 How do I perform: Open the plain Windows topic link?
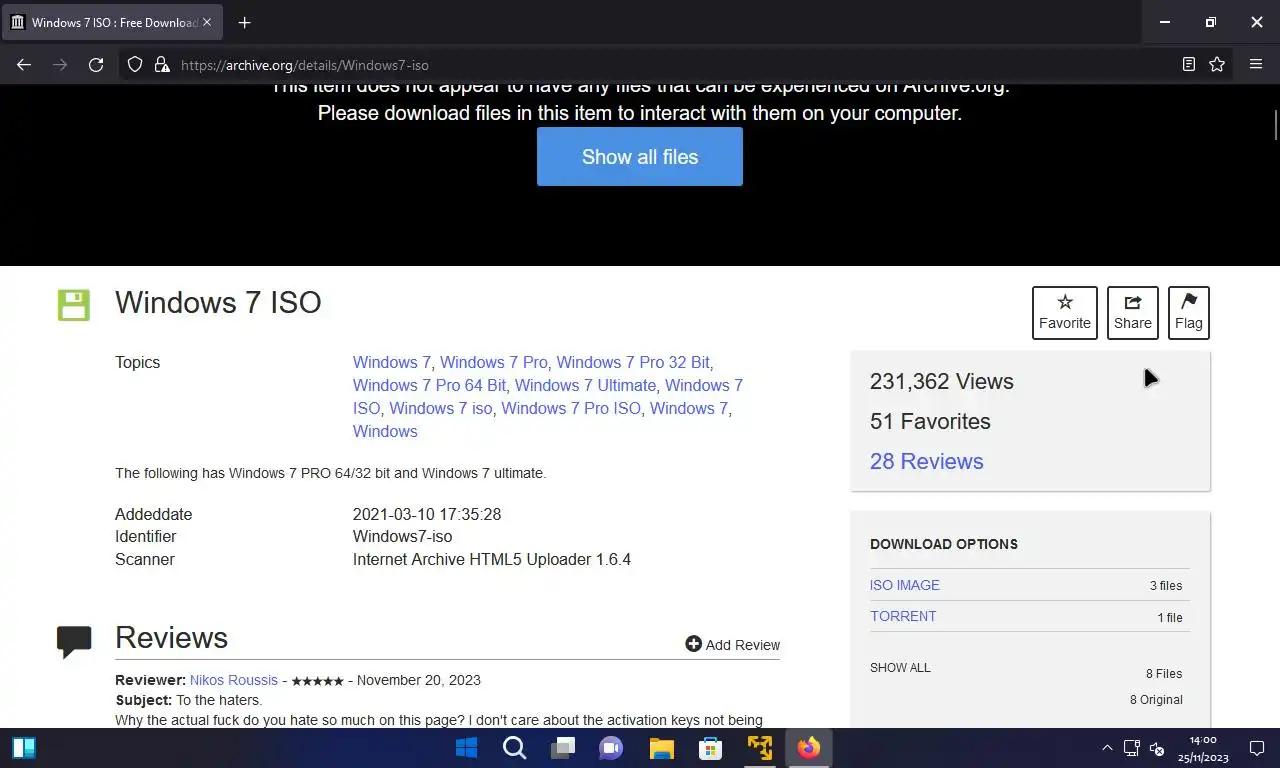tap(385, 431)
